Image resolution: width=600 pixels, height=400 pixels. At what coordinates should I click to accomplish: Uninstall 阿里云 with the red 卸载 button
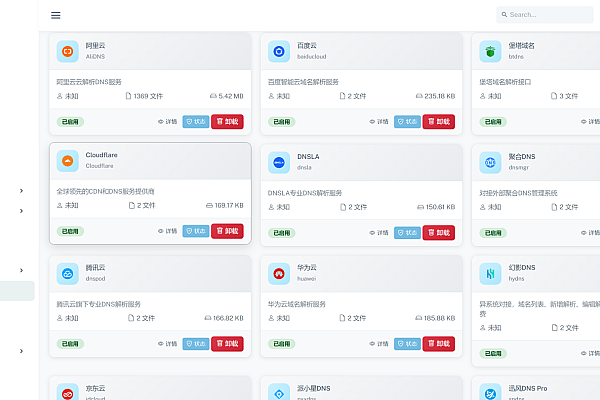coord(227,122)
